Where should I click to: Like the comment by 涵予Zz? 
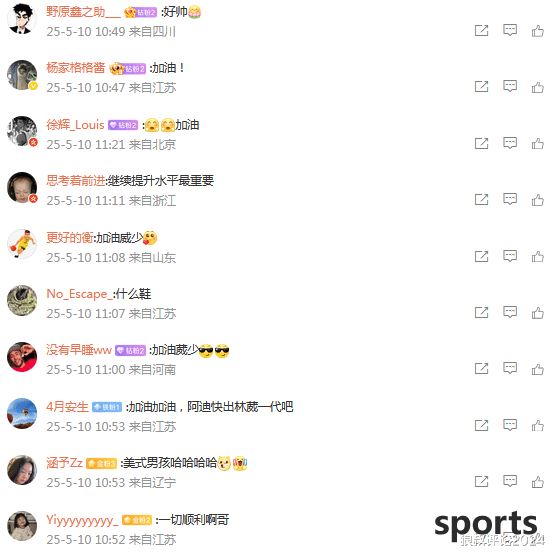click(537, 482)
